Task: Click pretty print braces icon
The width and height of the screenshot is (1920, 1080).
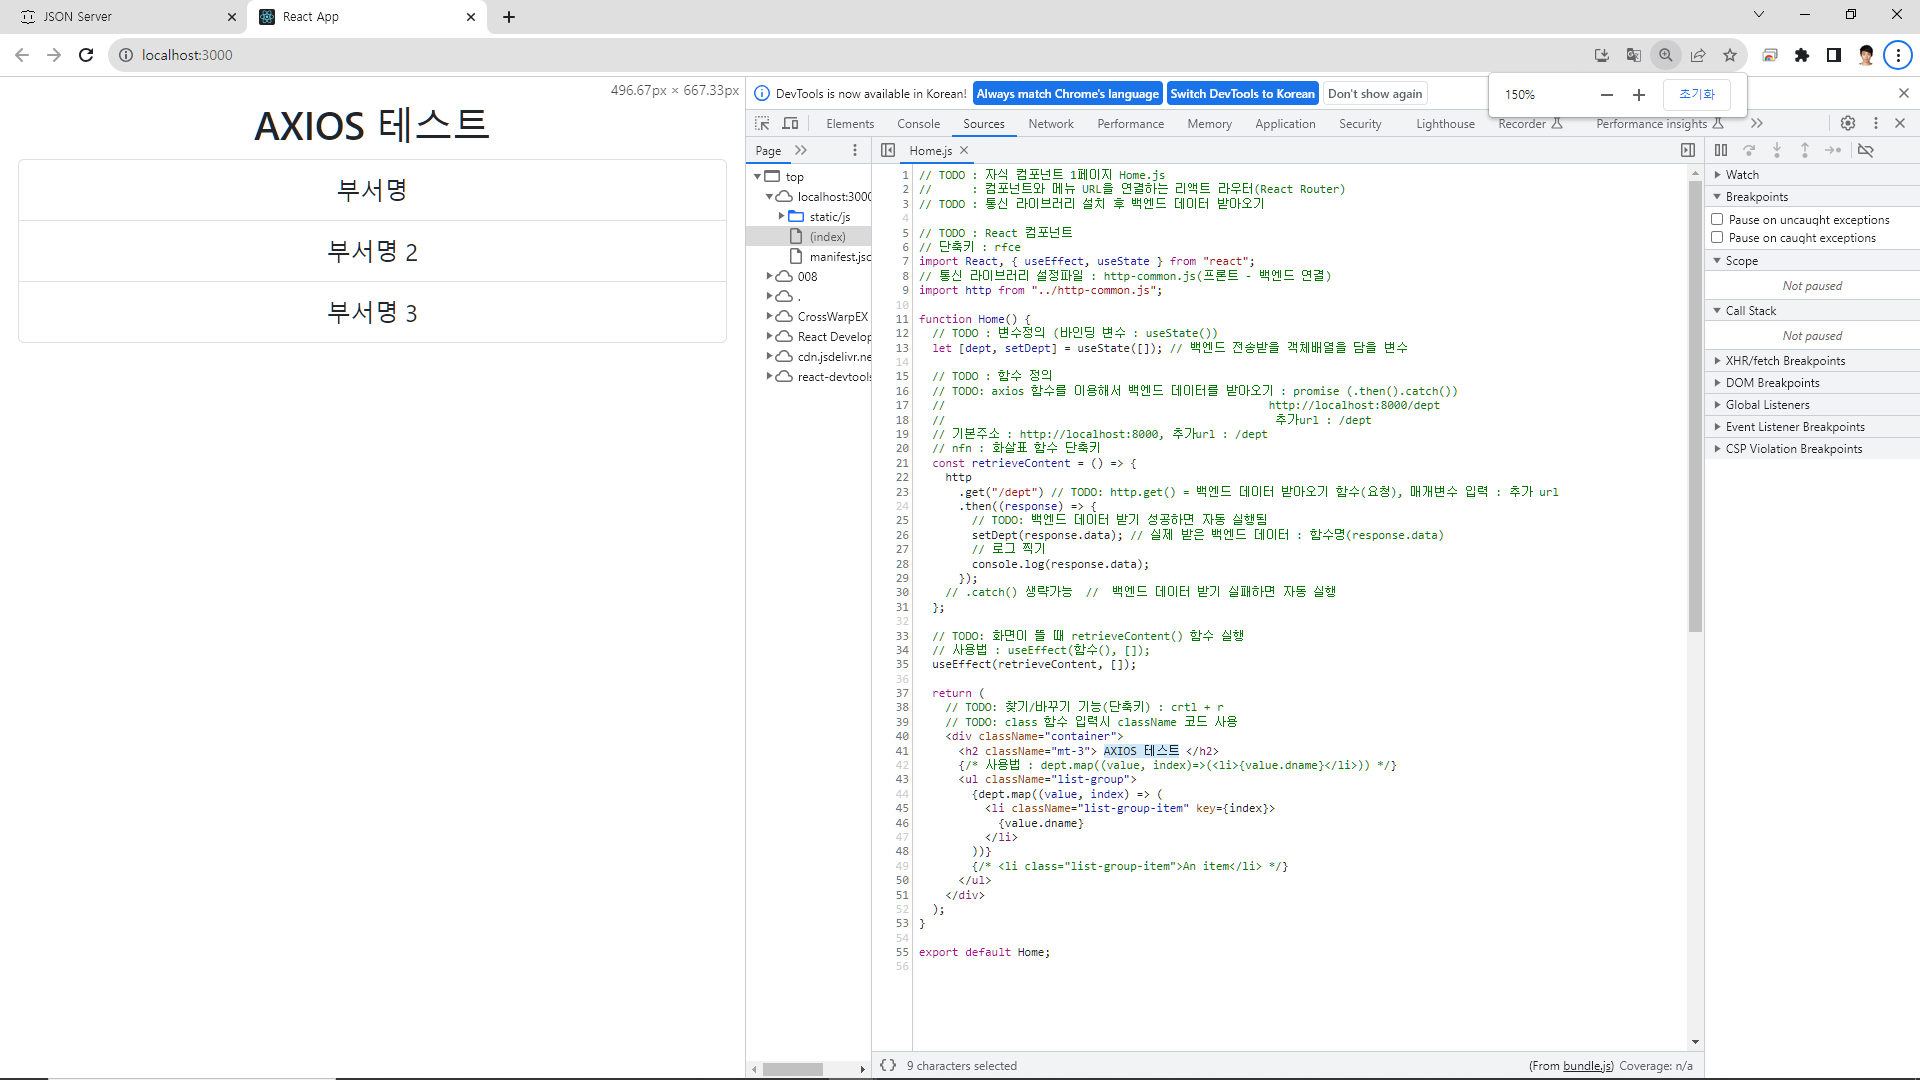Action: point(888,1065)
